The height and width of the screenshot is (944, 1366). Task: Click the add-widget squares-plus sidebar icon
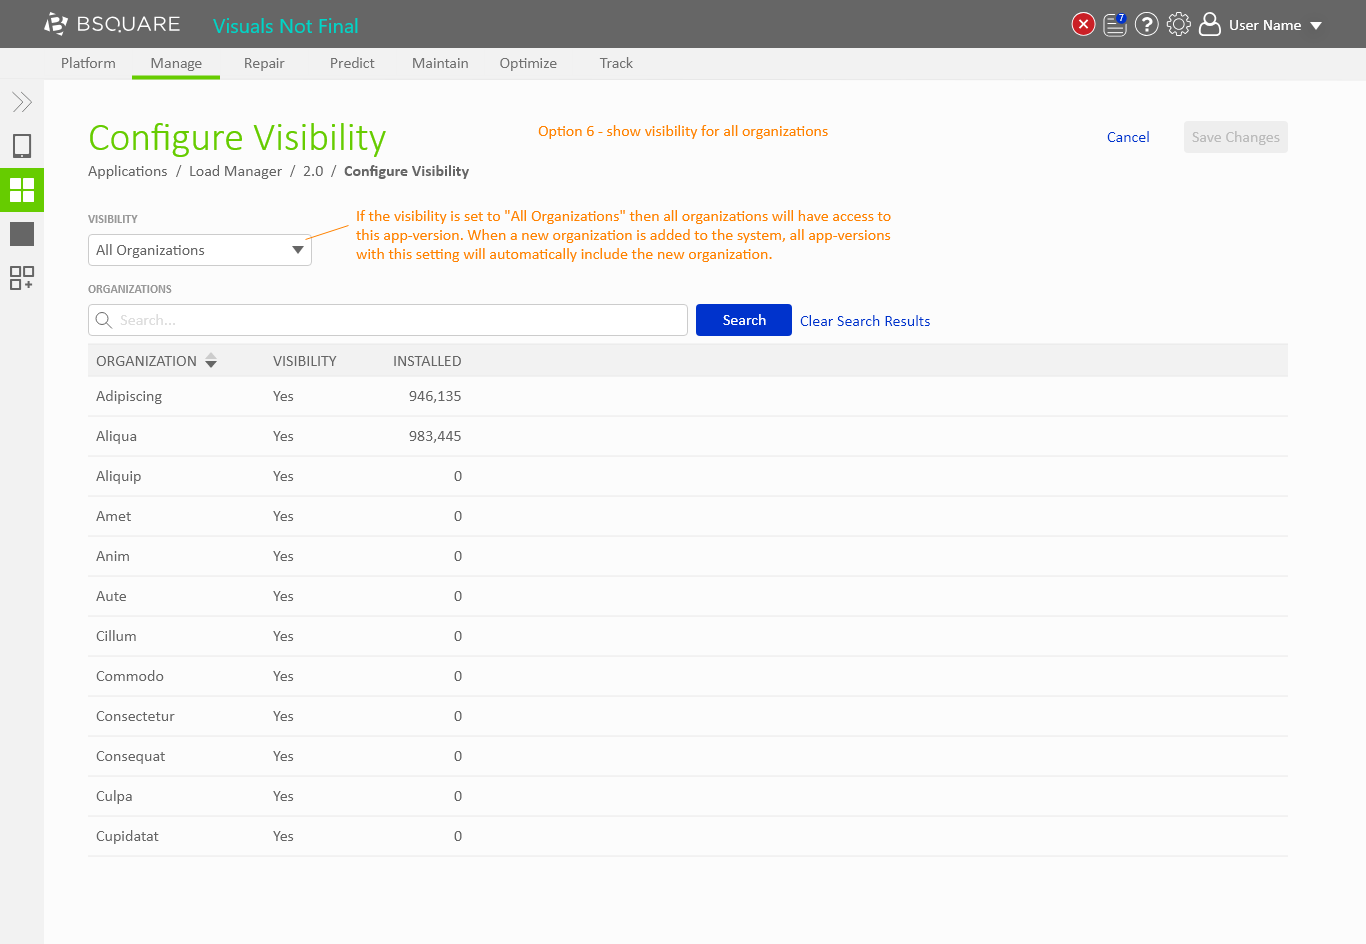[22, 278]
